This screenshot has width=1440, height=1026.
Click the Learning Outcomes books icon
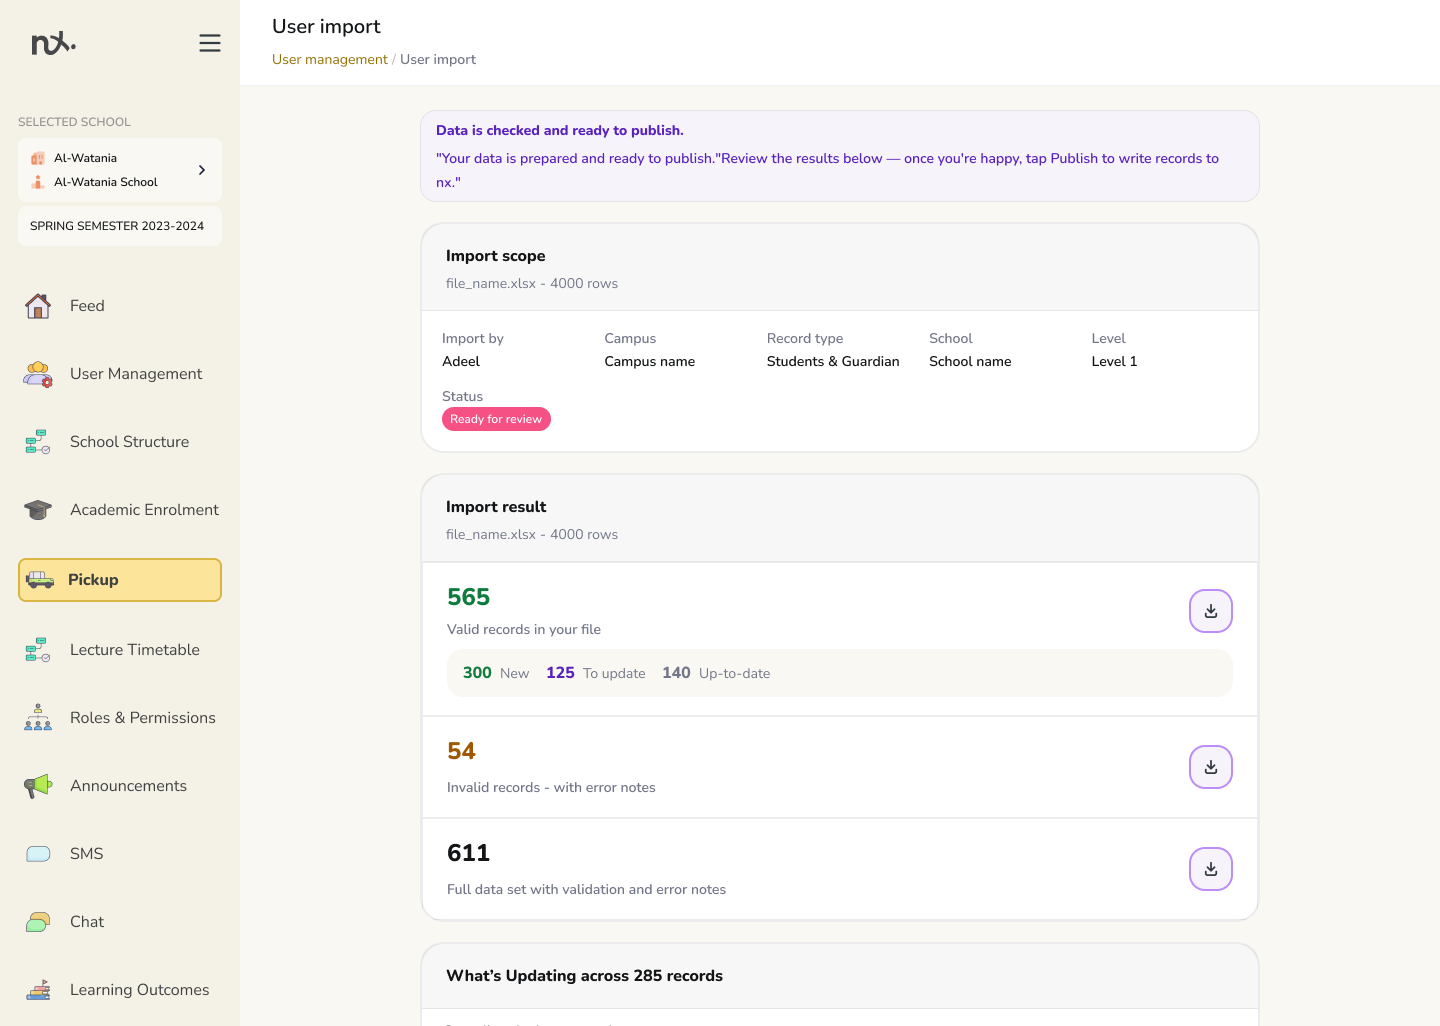[38, 990]
